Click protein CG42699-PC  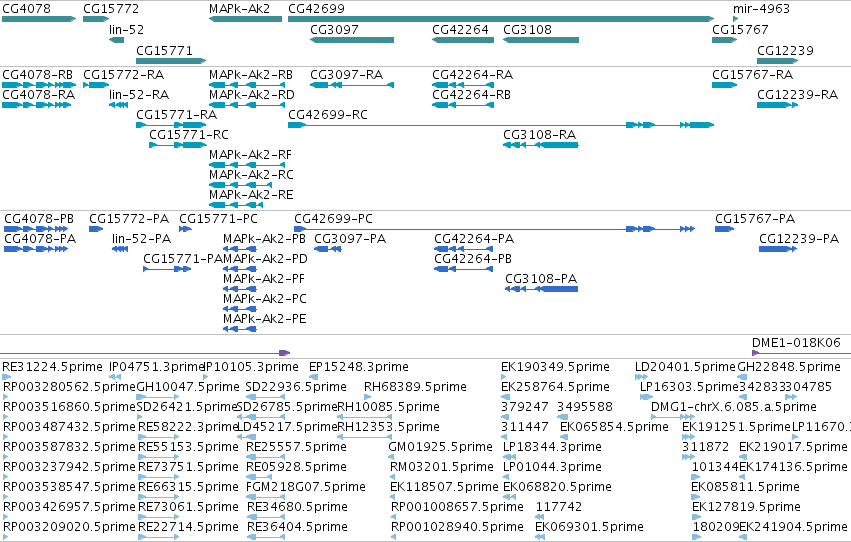pyautogui.click(x=333, y=219)
